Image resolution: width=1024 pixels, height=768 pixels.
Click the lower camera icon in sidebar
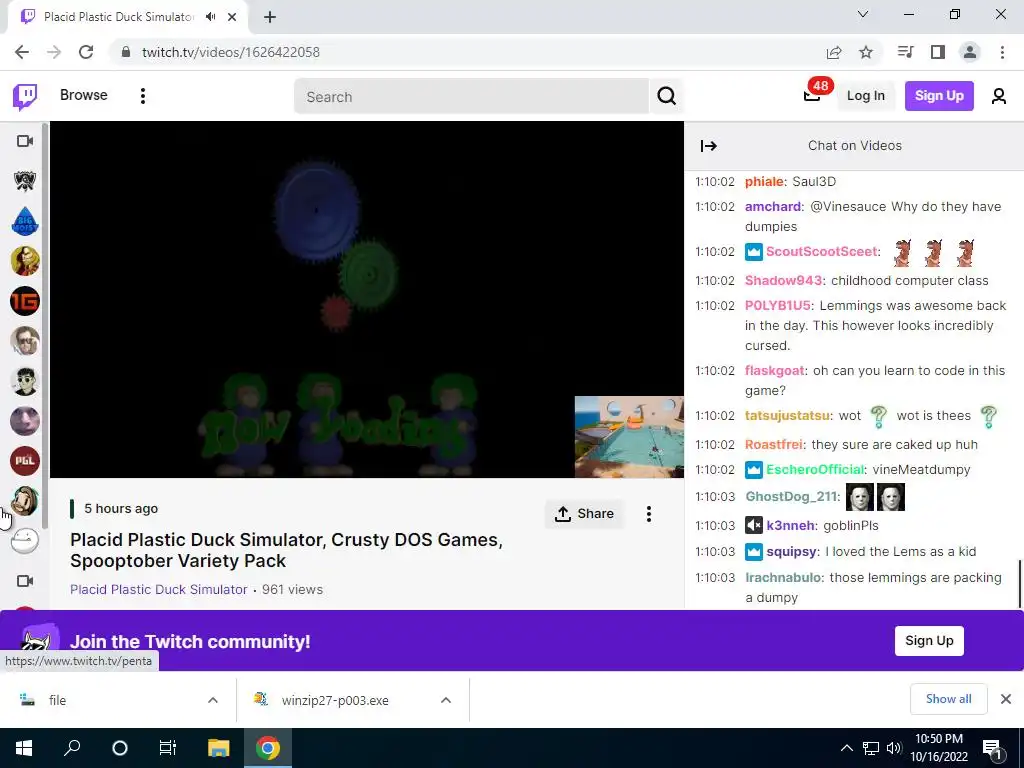click(25, 581)
